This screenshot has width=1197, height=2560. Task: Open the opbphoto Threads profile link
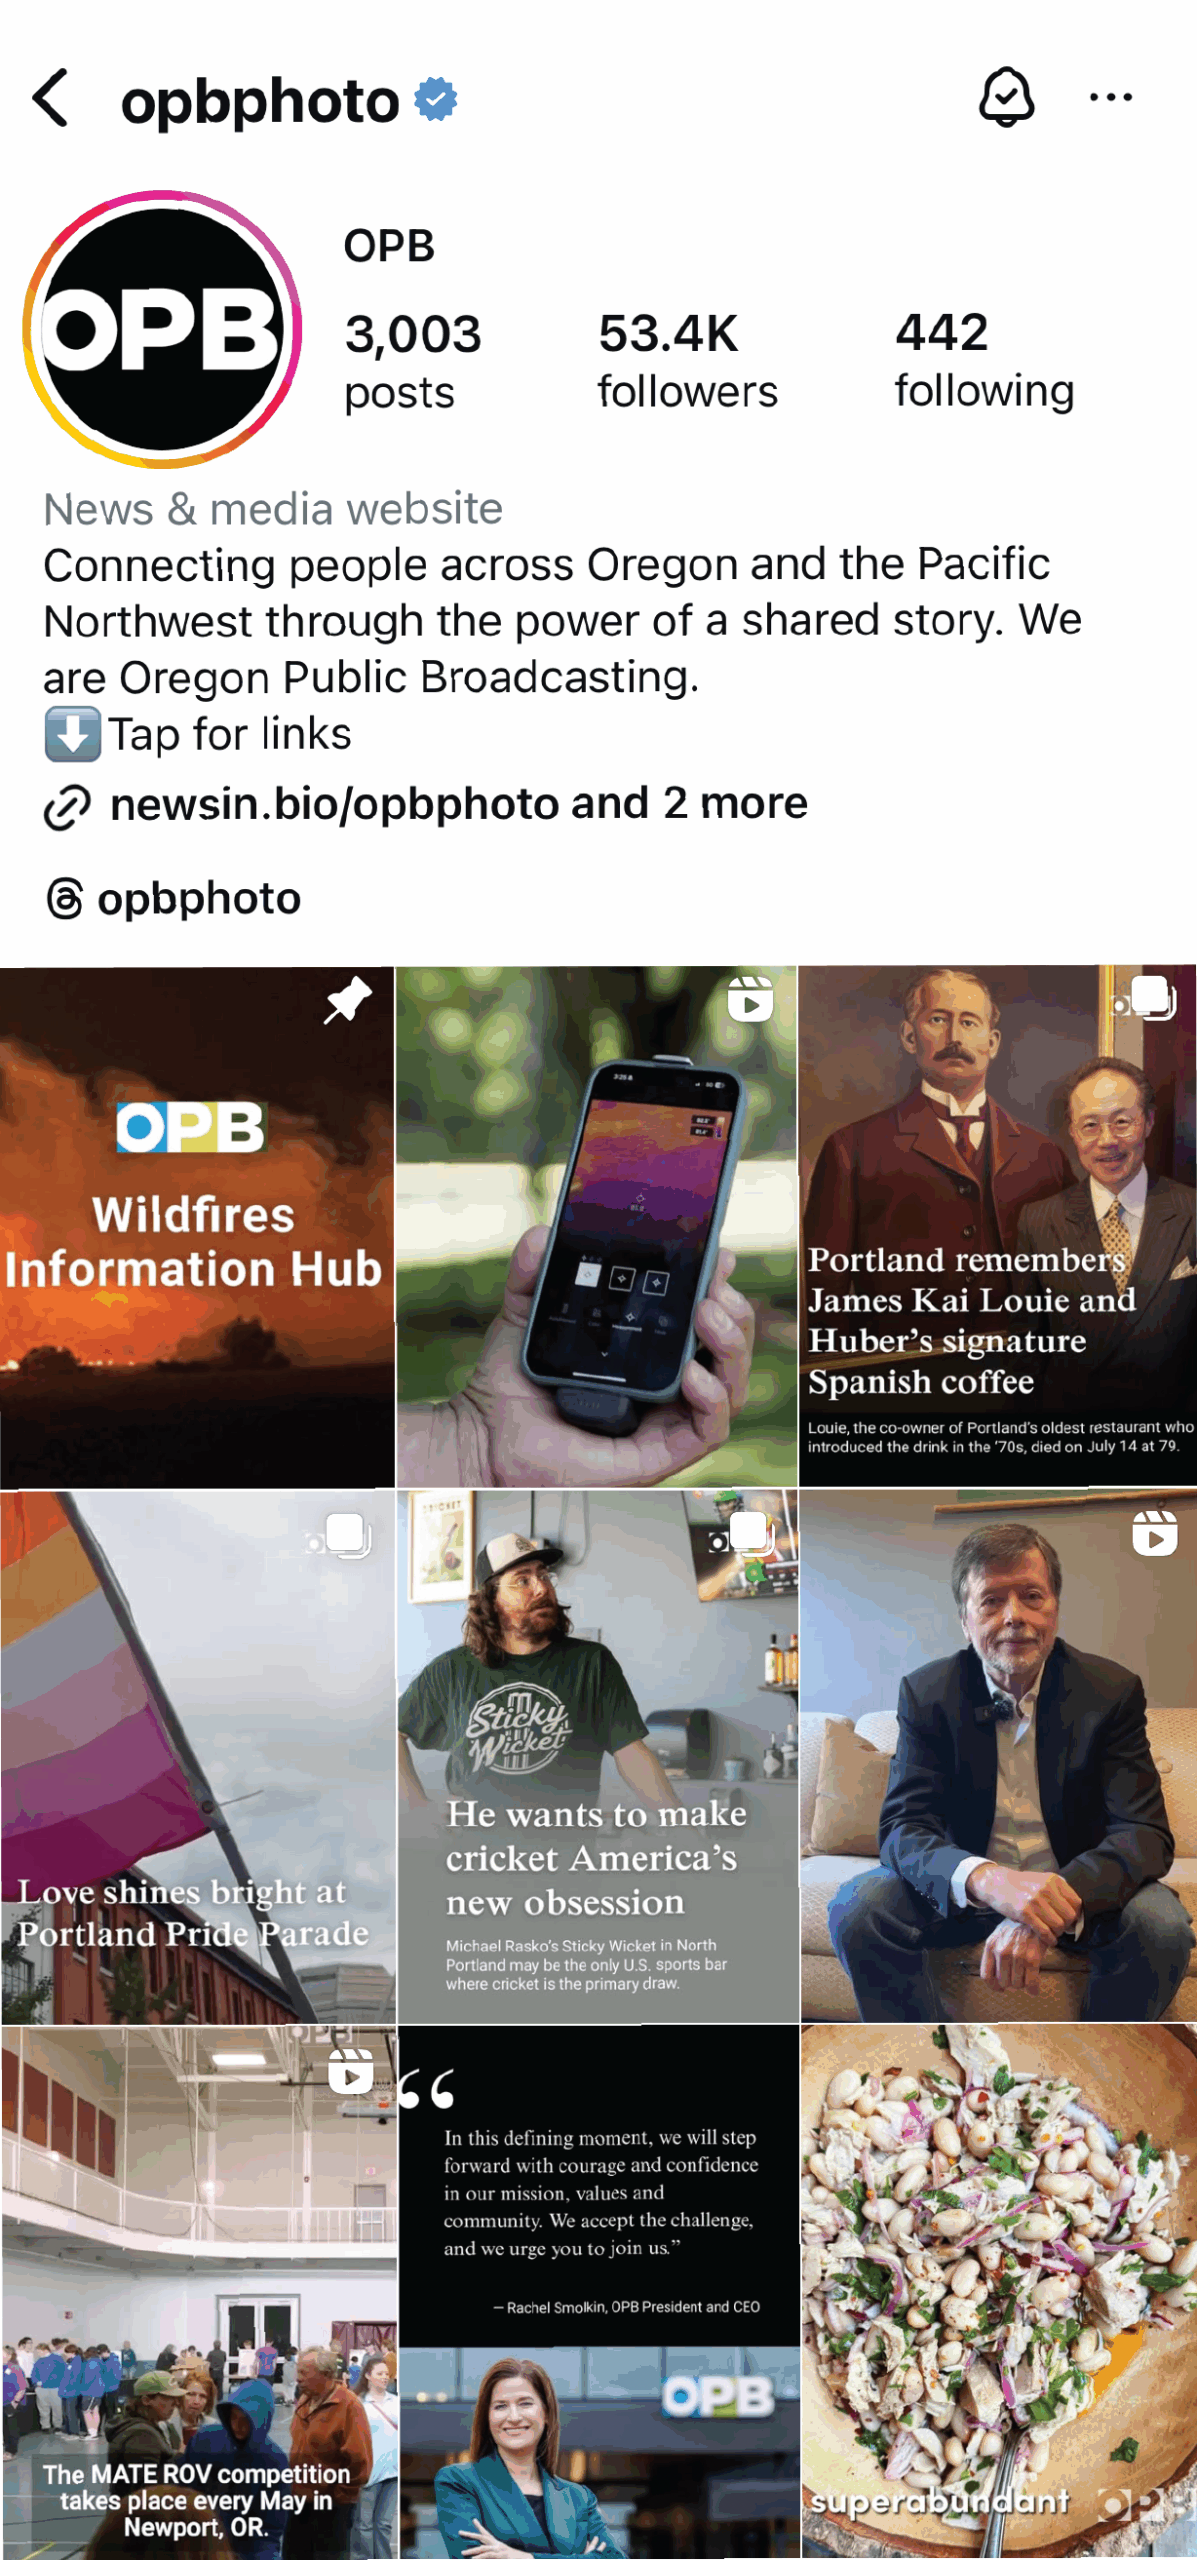[198, 898]
